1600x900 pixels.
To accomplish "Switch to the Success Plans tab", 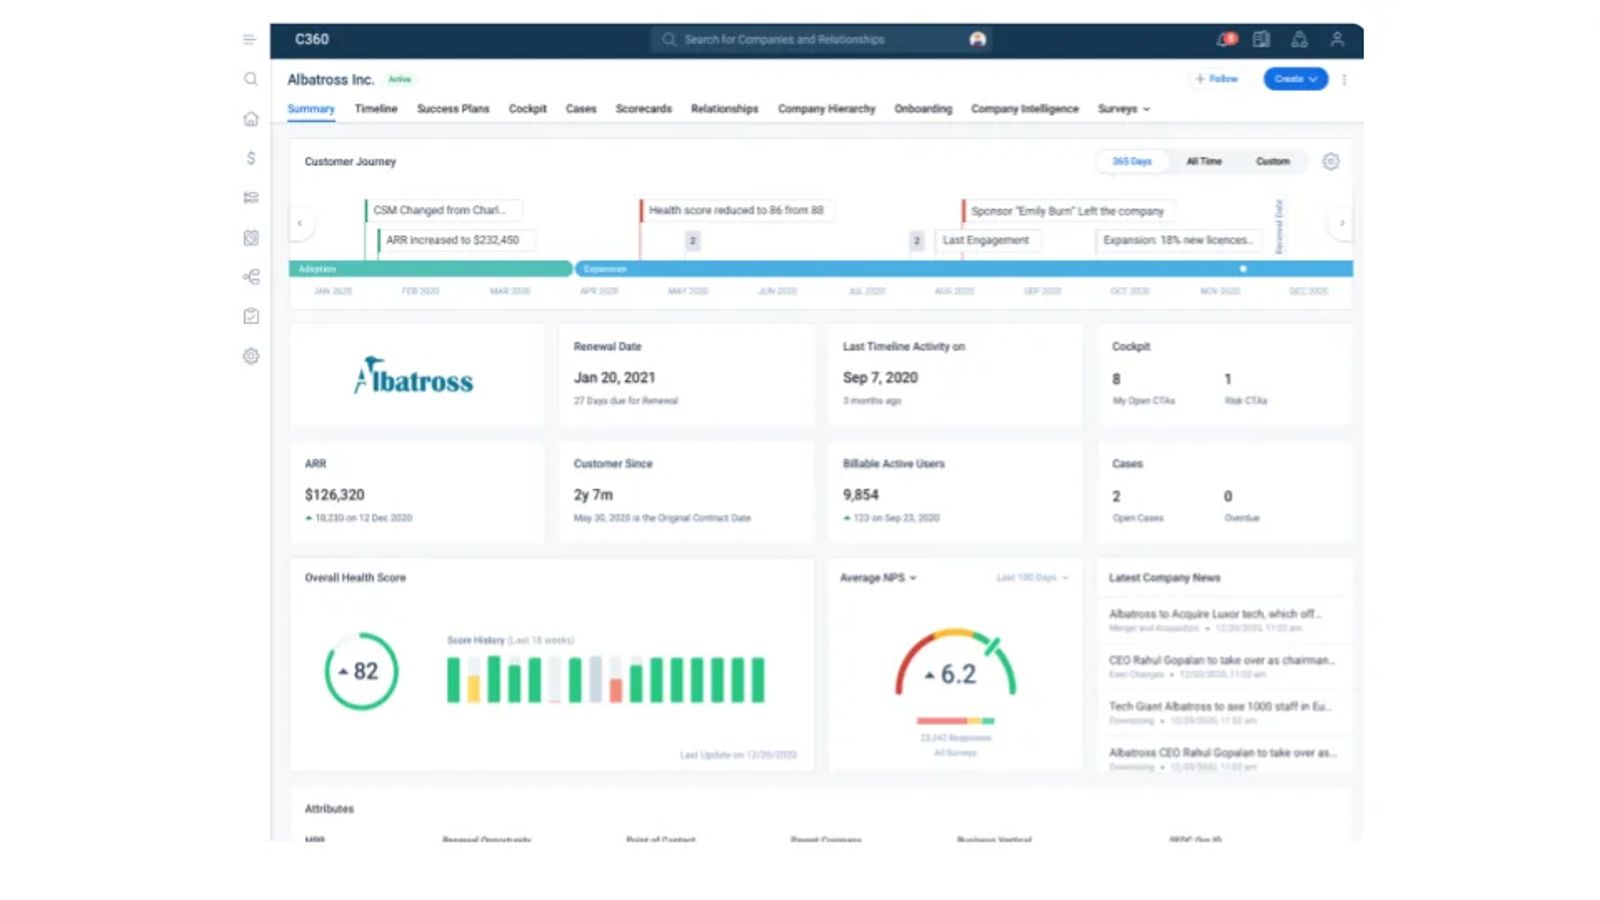I will (x=453, y=109).
